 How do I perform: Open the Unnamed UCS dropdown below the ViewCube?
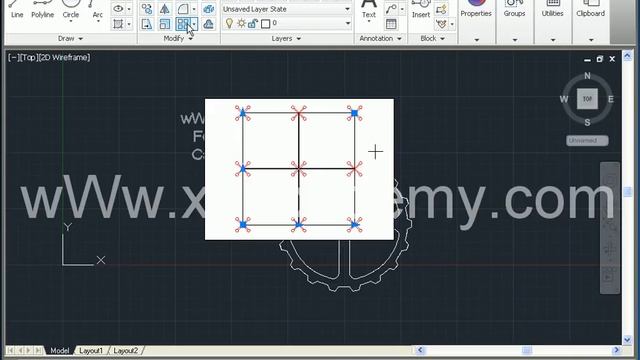point(587,140)
